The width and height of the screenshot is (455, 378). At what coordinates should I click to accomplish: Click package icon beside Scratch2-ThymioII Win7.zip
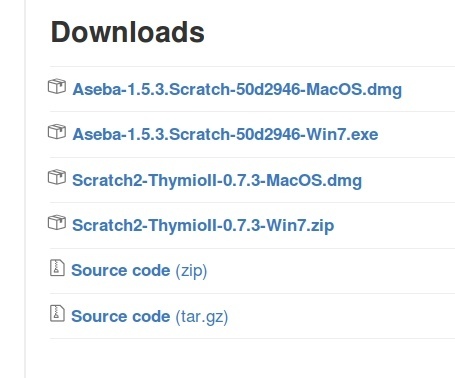click(x=57, y=222)
